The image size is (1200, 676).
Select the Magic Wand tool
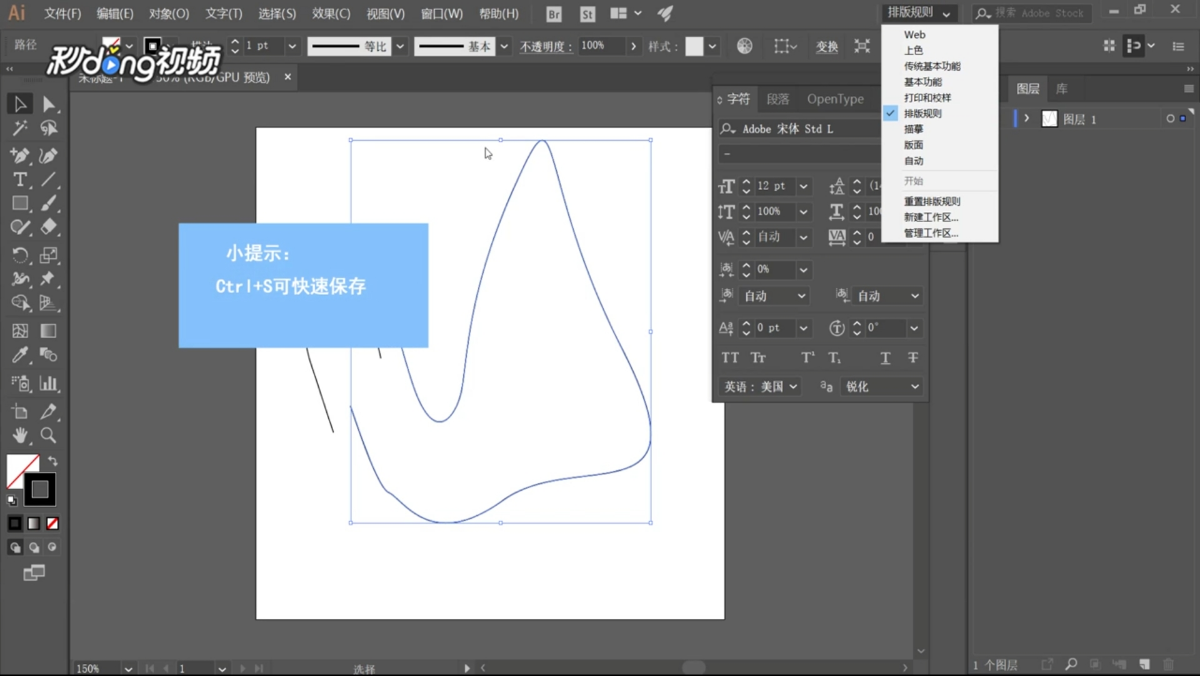[20, 128]
